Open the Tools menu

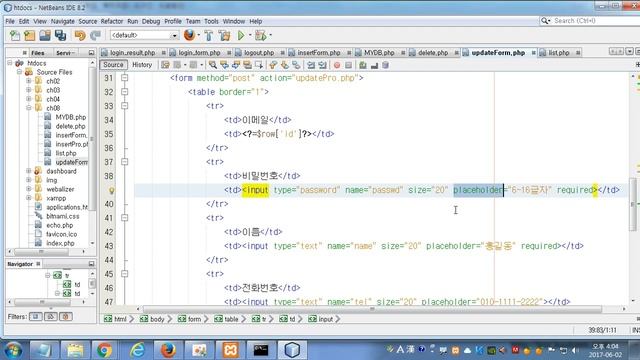click(x=211, y=21)
